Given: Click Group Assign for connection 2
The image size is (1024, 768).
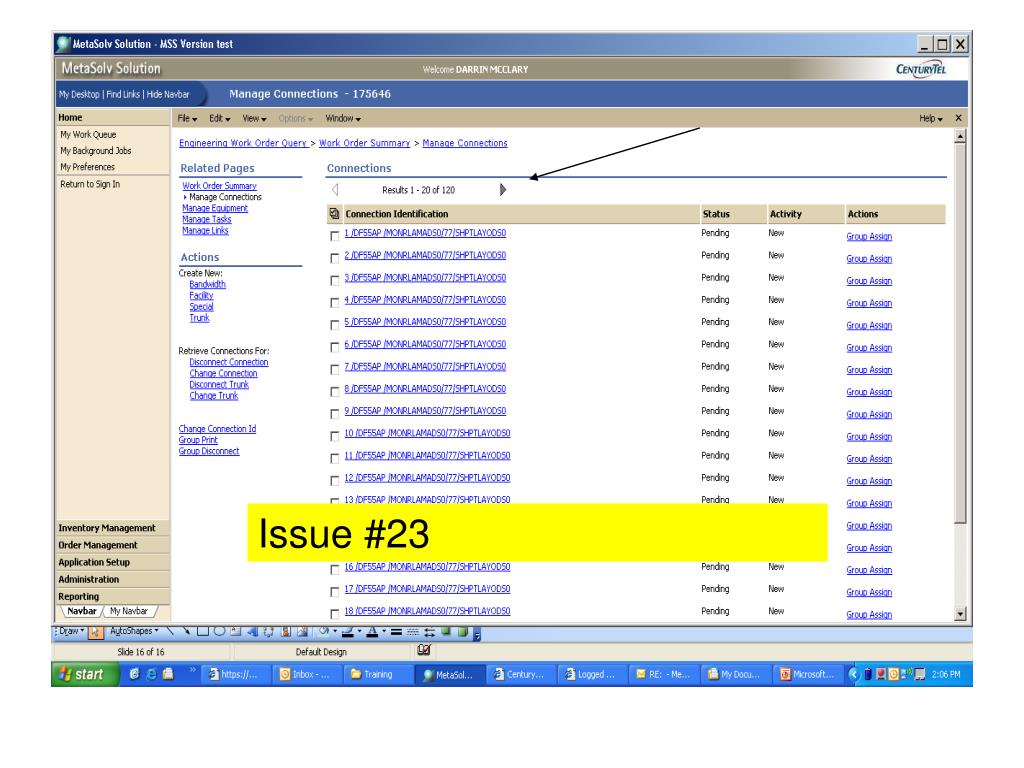Looking at the screenshot, I should coord(869,259).
